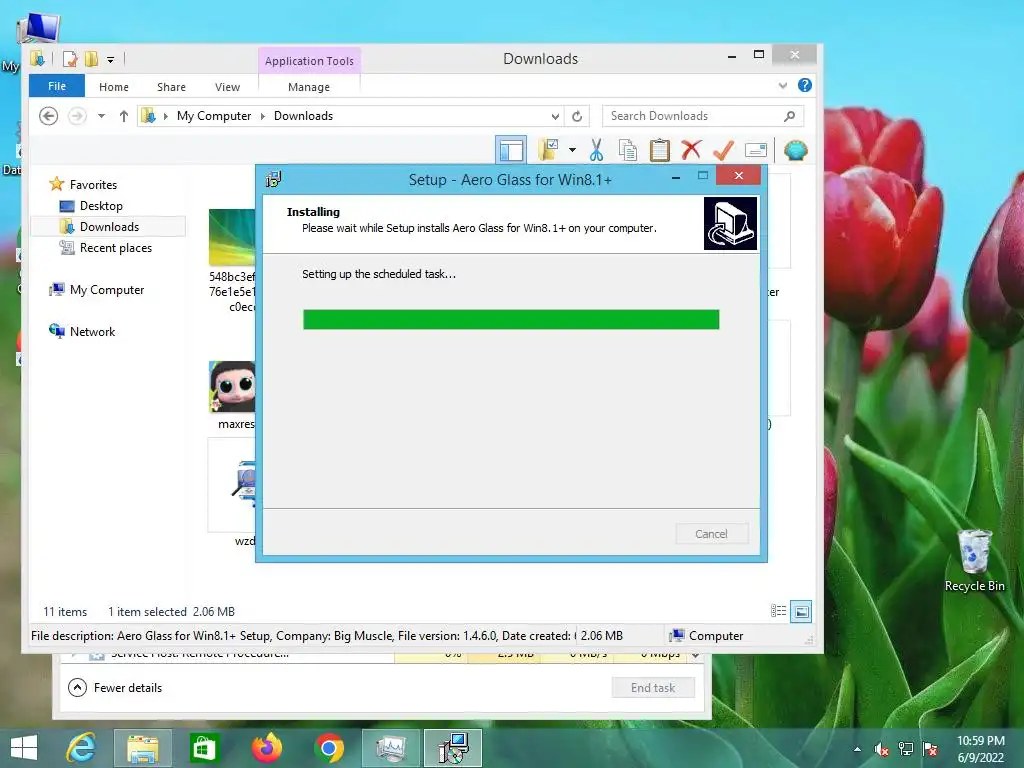Click the Application Tools contextual tab
The height and width of the screenshot is (768, 1024).
[x=309, y=61]
